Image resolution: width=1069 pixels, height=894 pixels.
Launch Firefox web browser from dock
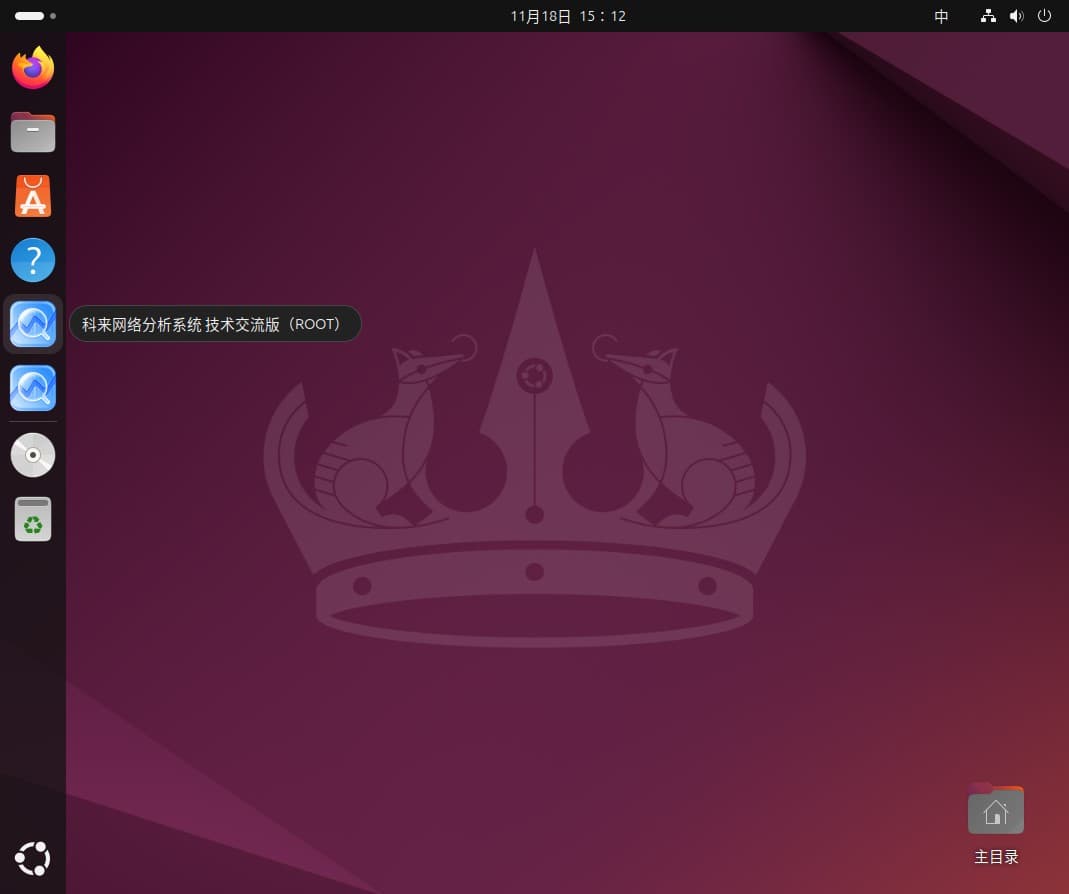point(33,68)
